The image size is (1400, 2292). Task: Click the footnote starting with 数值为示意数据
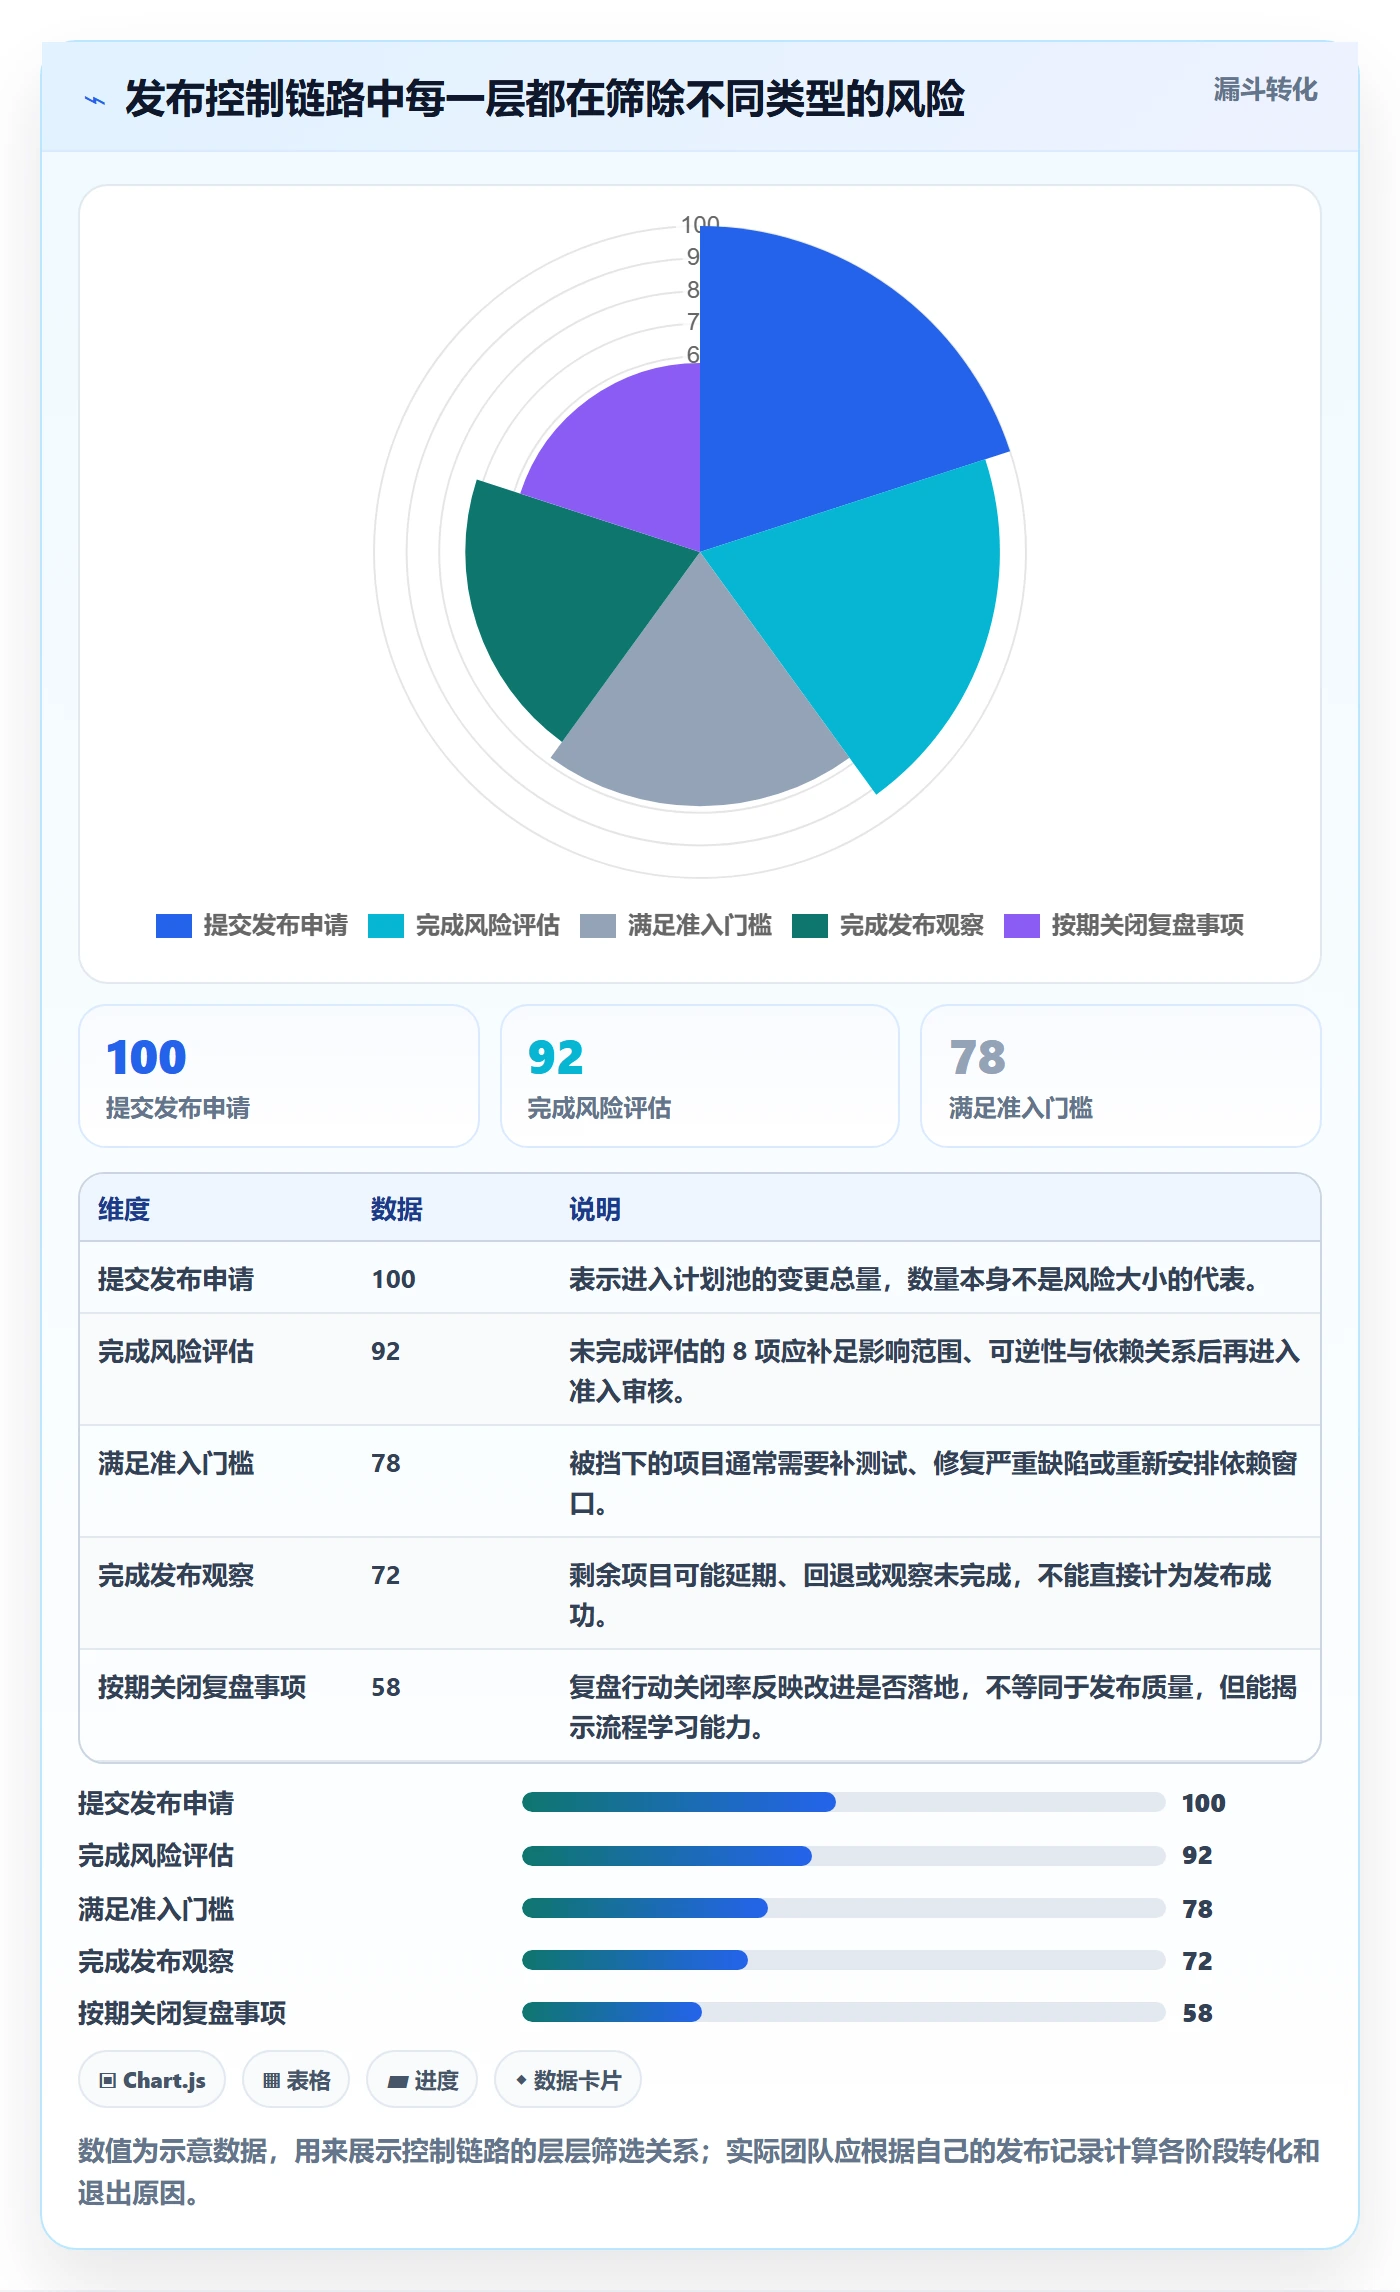click(x=699, y=2172)
